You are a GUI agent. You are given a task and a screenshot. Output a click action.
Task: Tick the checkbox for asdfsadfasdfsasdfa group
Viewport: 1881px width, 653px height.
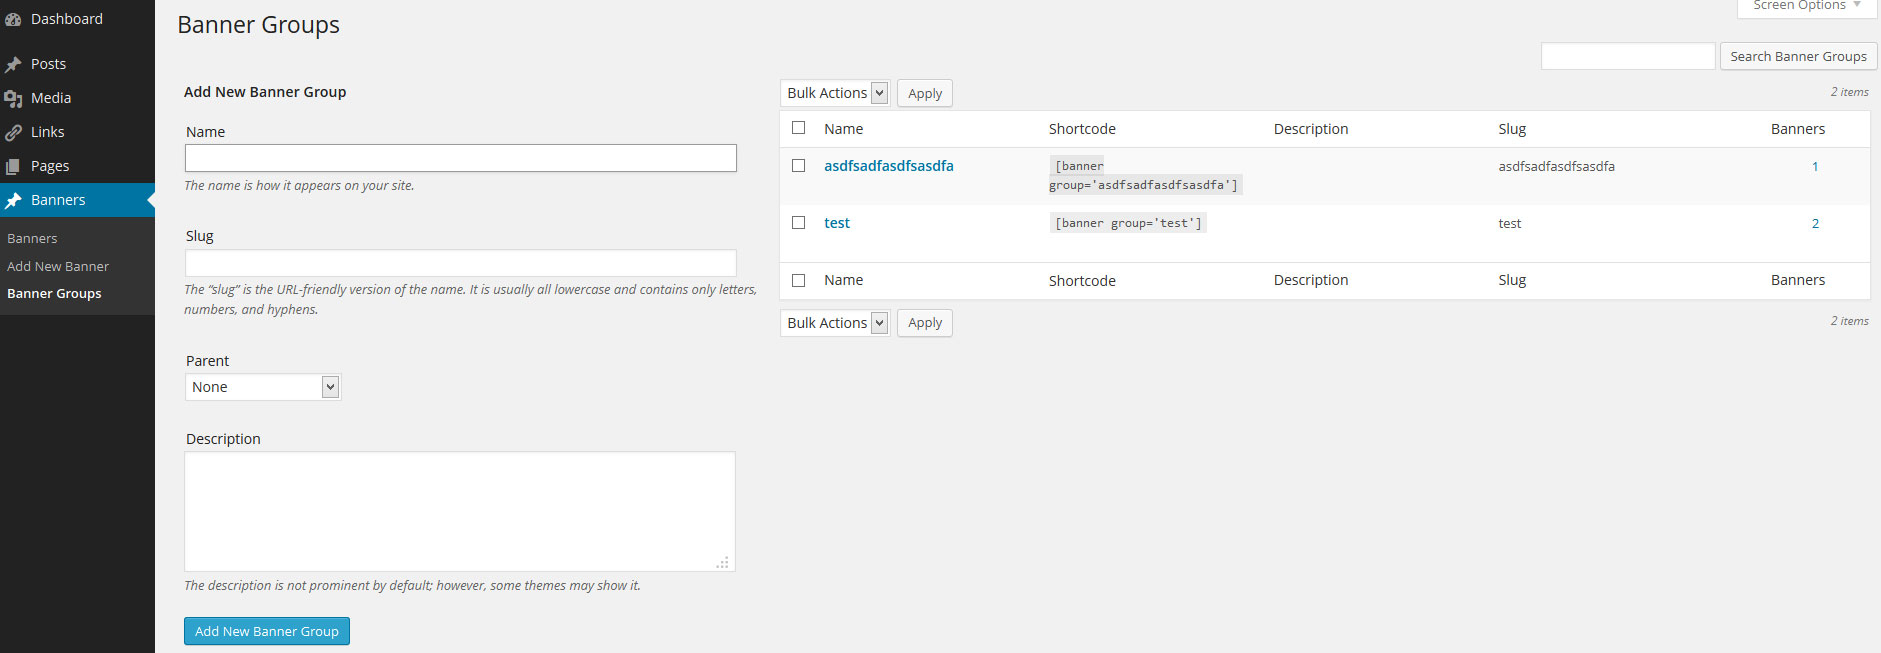(x=798, y=166)
